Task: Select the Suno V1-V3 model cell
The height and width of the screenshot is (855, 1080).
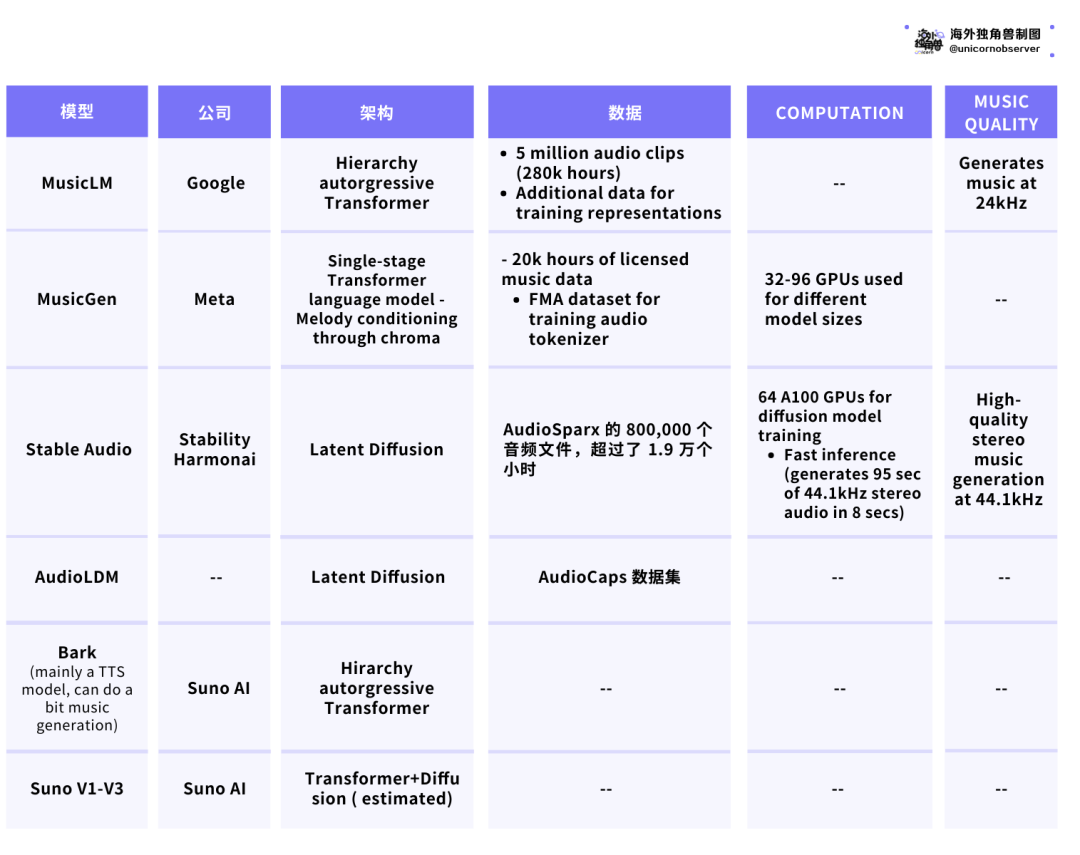Action: 77,790
